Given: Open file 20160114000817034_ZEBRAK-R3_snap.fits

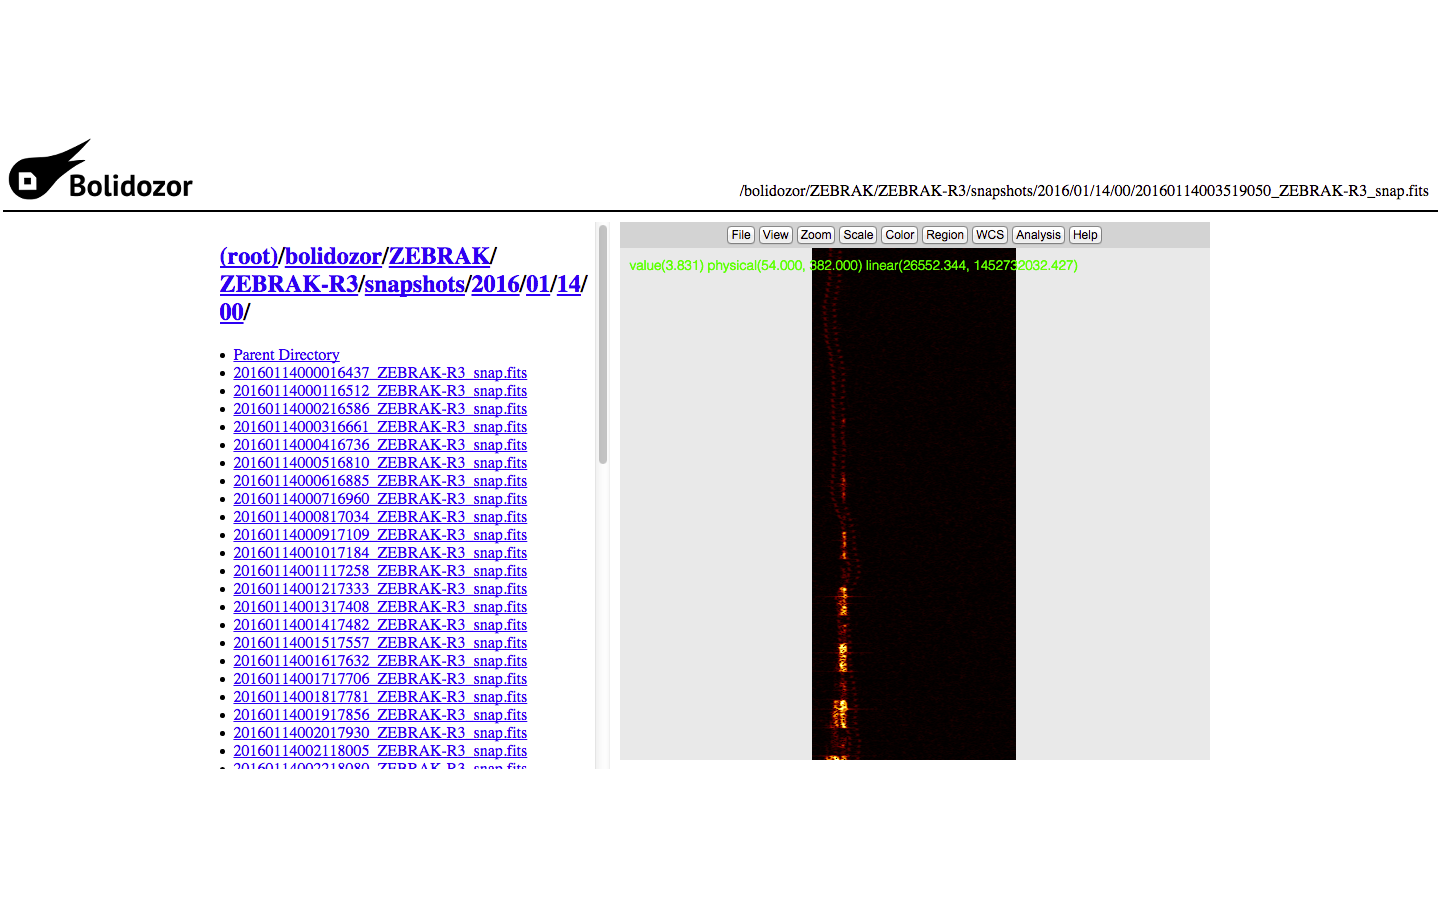Looking at the screenshot, I should [x=380, y=517].
